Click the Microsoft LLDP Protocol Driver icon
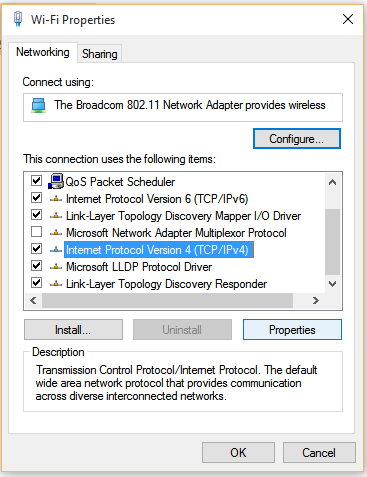 pos(56,267)
